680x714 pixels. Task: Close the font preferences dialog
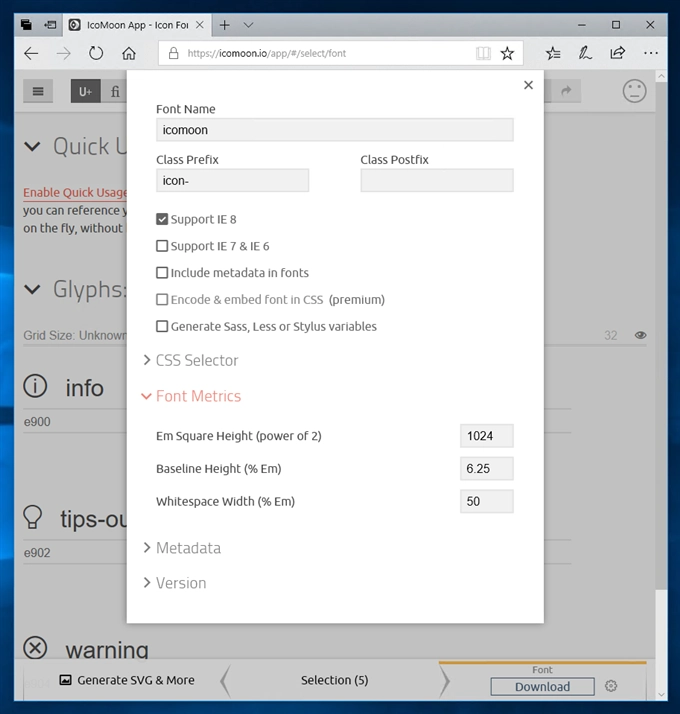pos(528,85)
